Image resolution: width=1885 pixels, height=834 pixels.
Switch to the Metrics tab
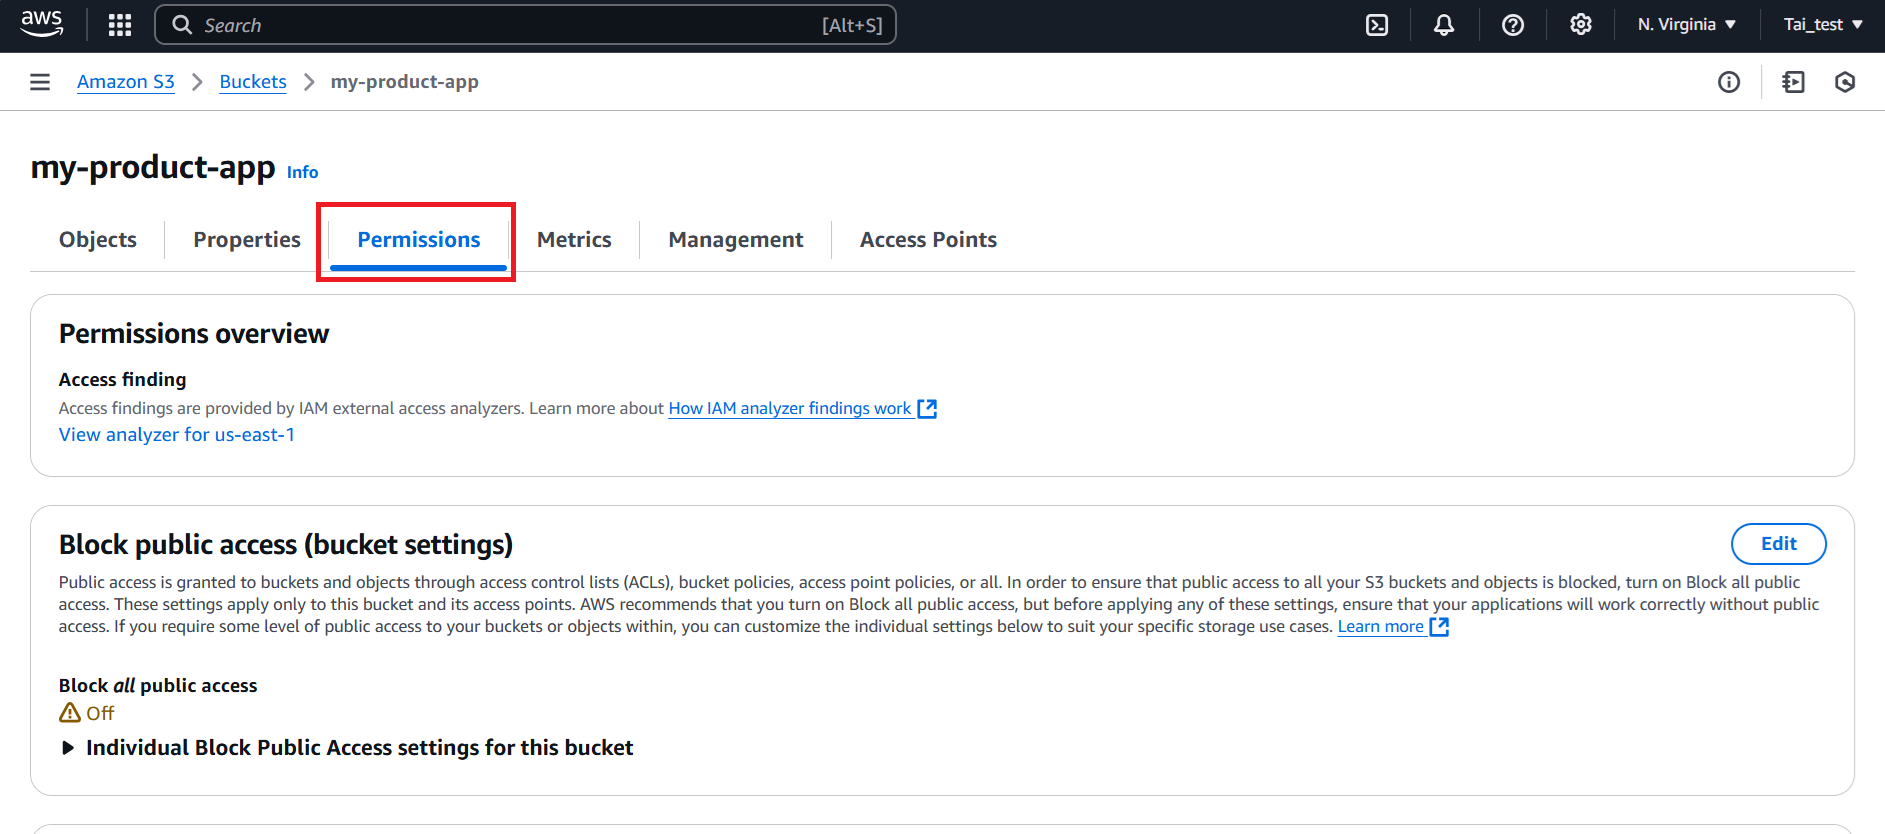(574, 240)
